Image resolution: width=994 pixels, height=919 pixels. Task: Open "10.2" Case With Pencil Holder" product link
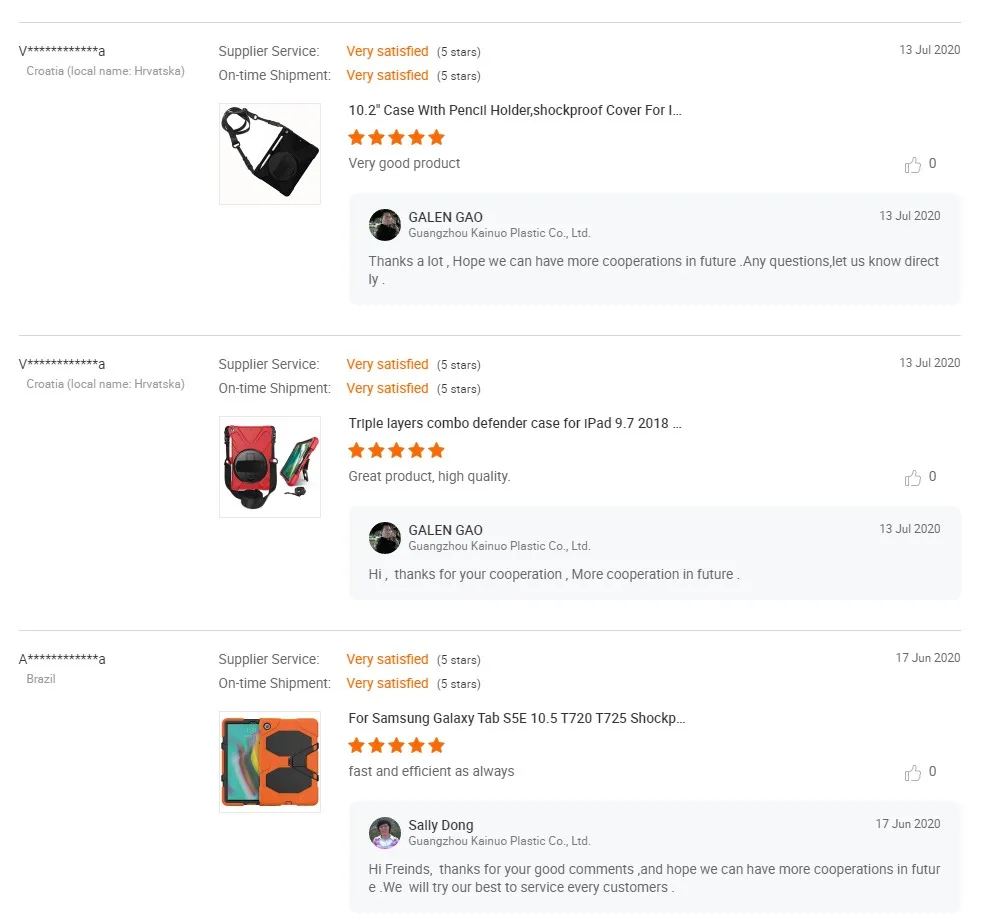pyautogui.click(x=515, y=110)
